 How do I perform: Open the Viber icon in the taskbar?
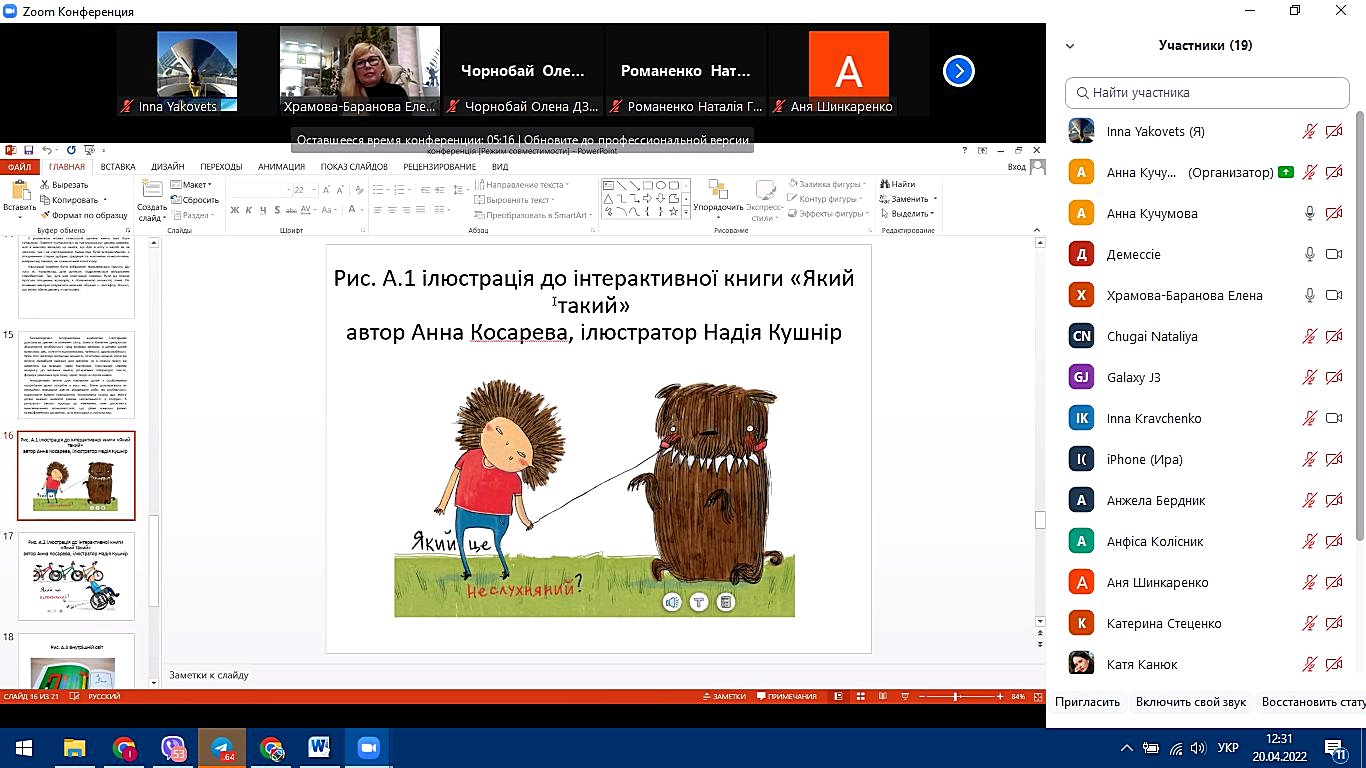(x=174, y=748)
